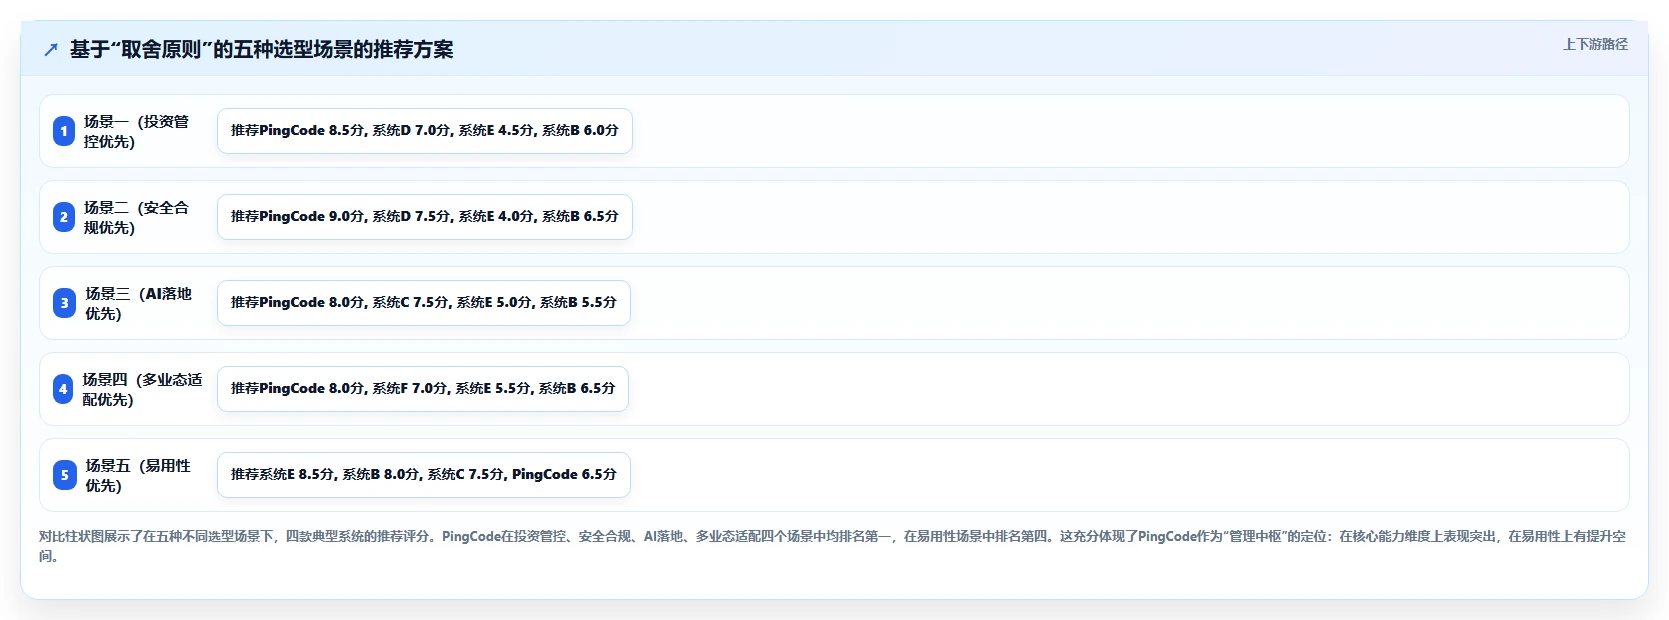Click number badge 5 for 场景五
Viewport: 1669px width, 620px height.
[64, 475]
